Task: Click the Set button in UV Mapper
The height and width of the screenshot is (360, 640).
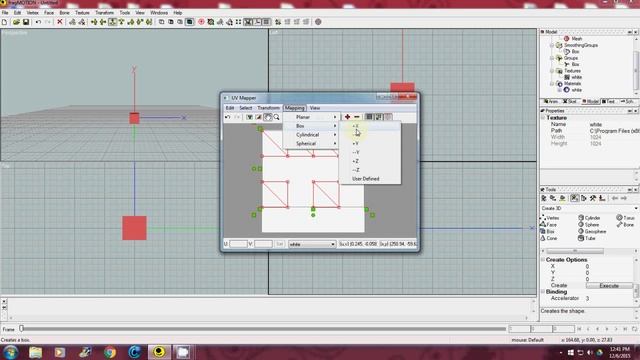Action: (x=280, y=244)
